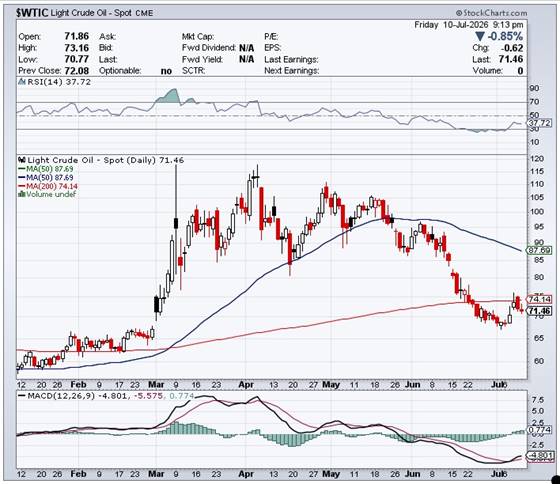Select the Prev Close value 72.08
The width and height of the screenshot is (560, 484).
click(x=76, y=70)
